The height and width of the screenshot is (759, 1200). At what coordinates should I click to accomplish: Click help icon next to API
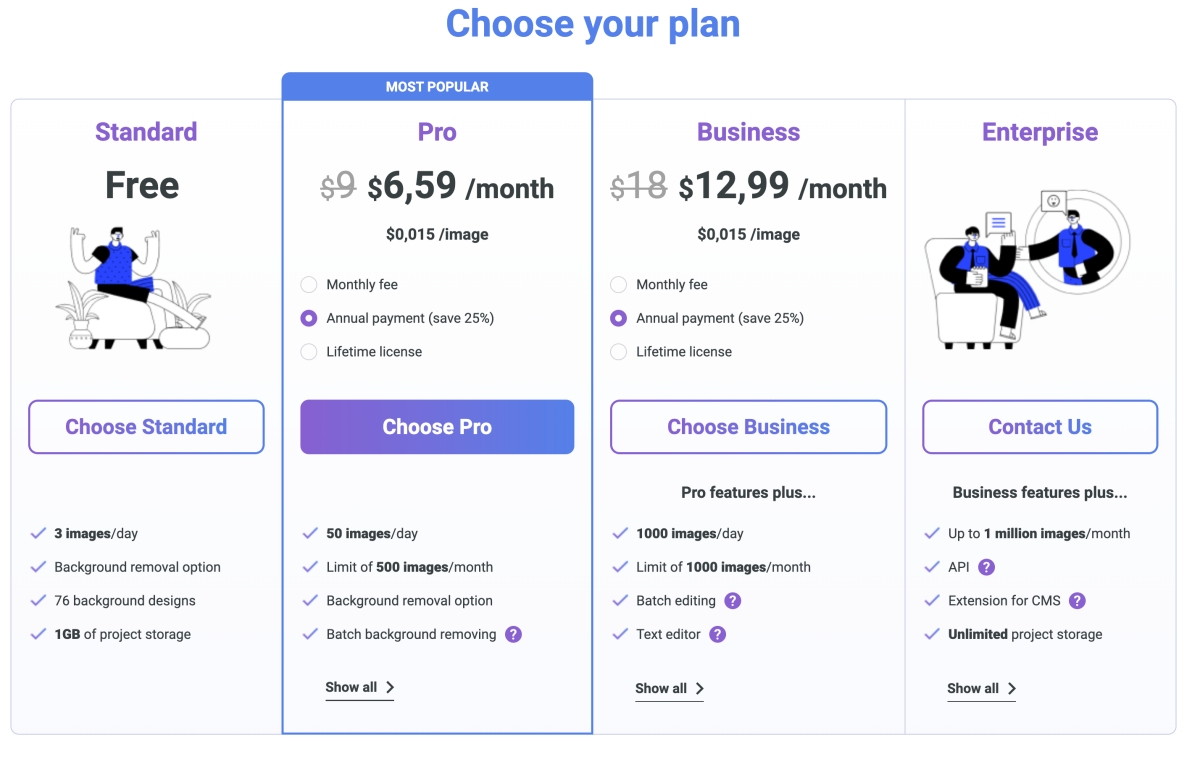[x=986, y=567]
